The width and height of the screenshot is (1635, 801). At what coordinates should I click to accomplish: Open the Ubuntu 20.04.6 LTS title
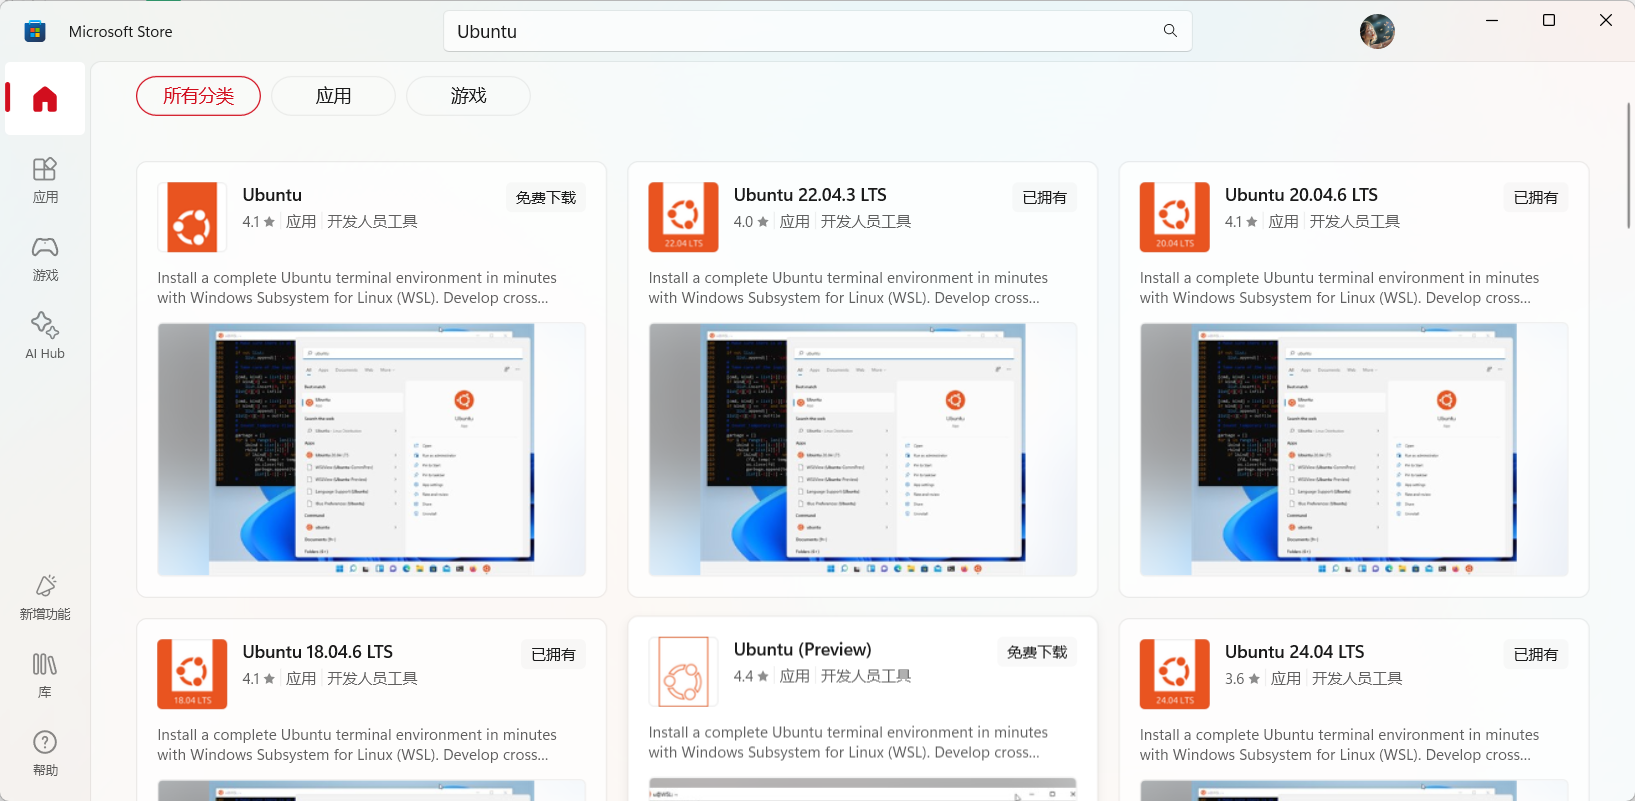1301,195
